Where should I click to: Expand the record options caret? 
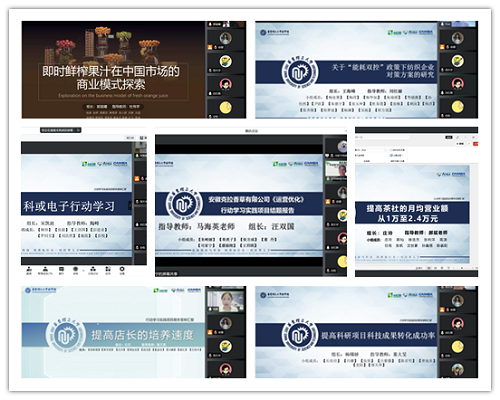click(x=83, y=270)
